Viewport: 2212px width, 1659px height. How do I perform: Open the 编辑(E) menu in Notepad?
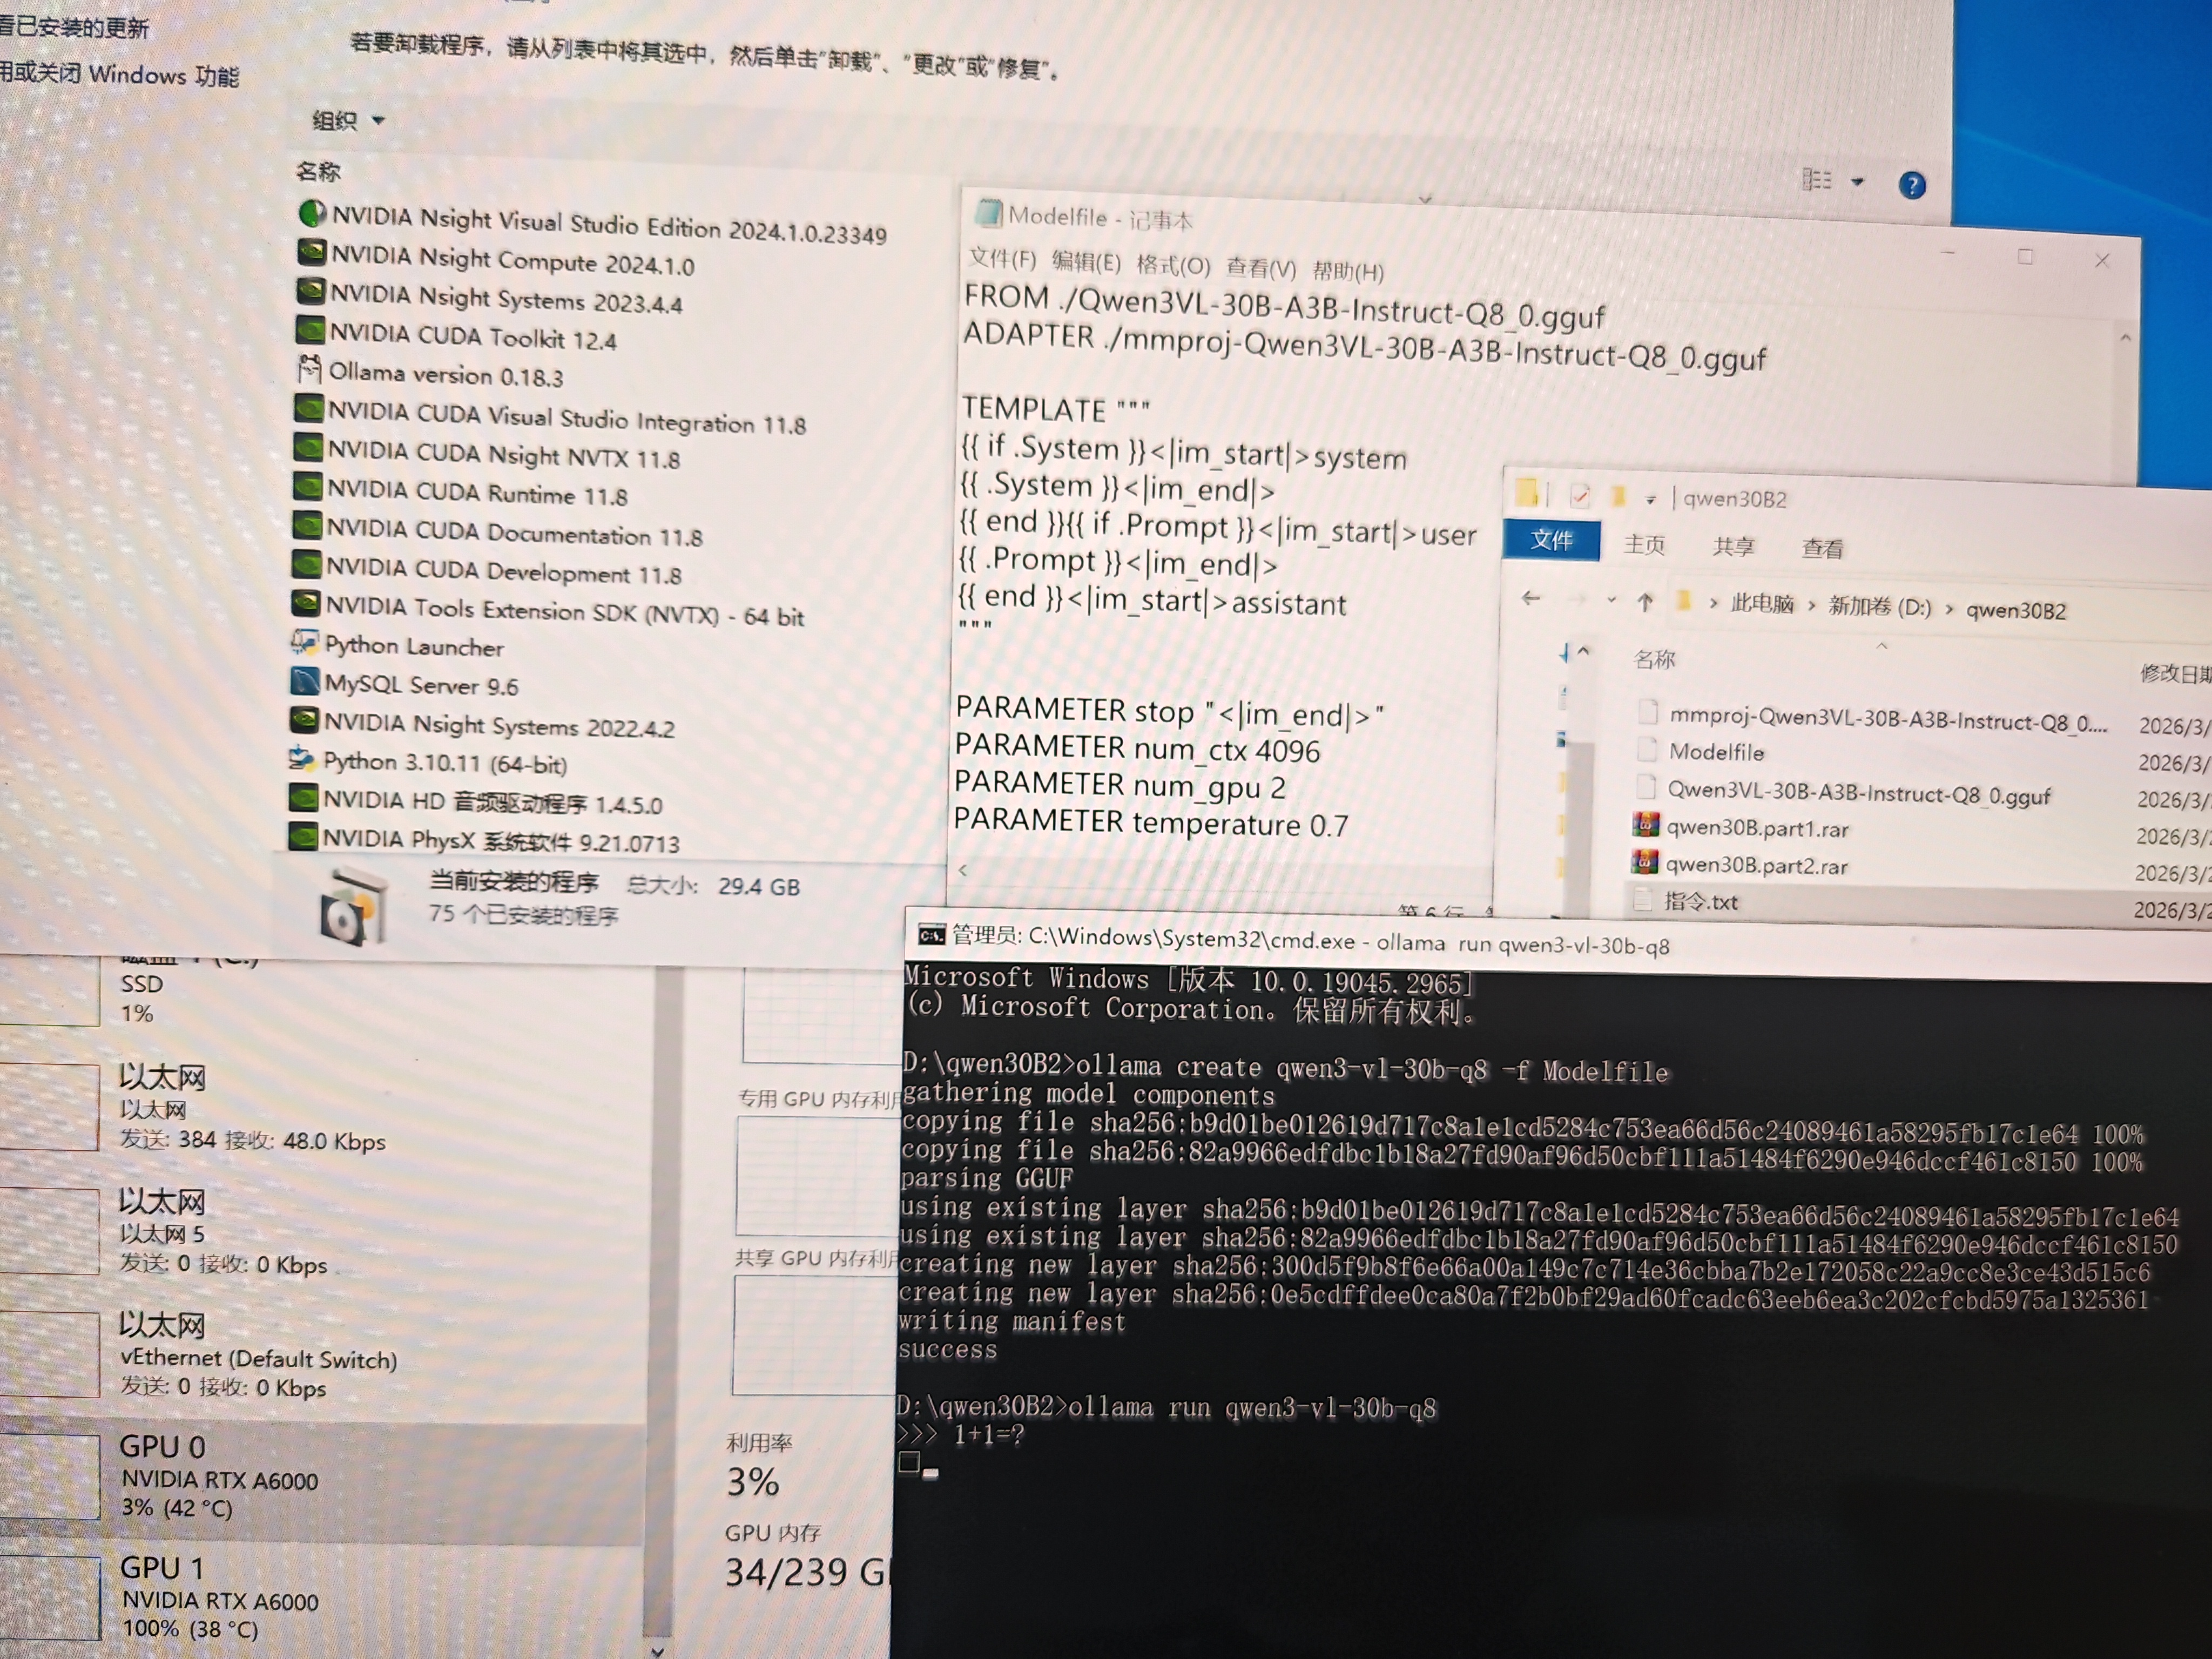pyautogui.click(x=1086, y=262)
